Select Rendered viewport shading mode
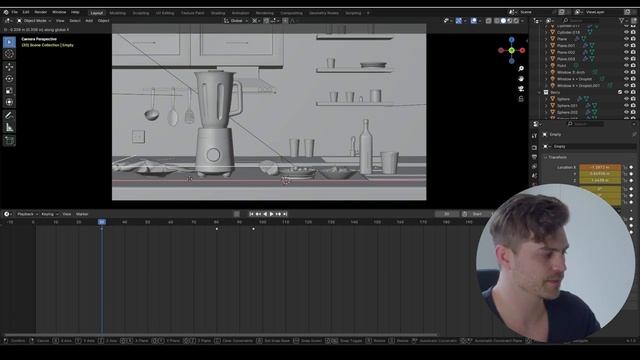Viewport: 640px width, 360px height. click(x=516, y=20)
